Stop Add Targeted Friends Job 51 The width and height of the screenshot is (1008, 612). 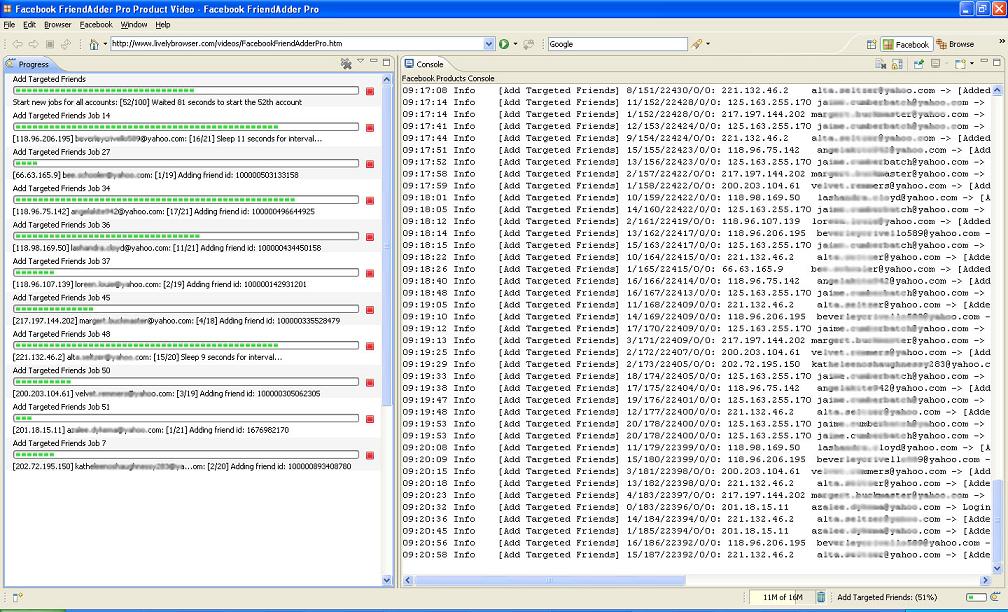(x=370, y=419)
